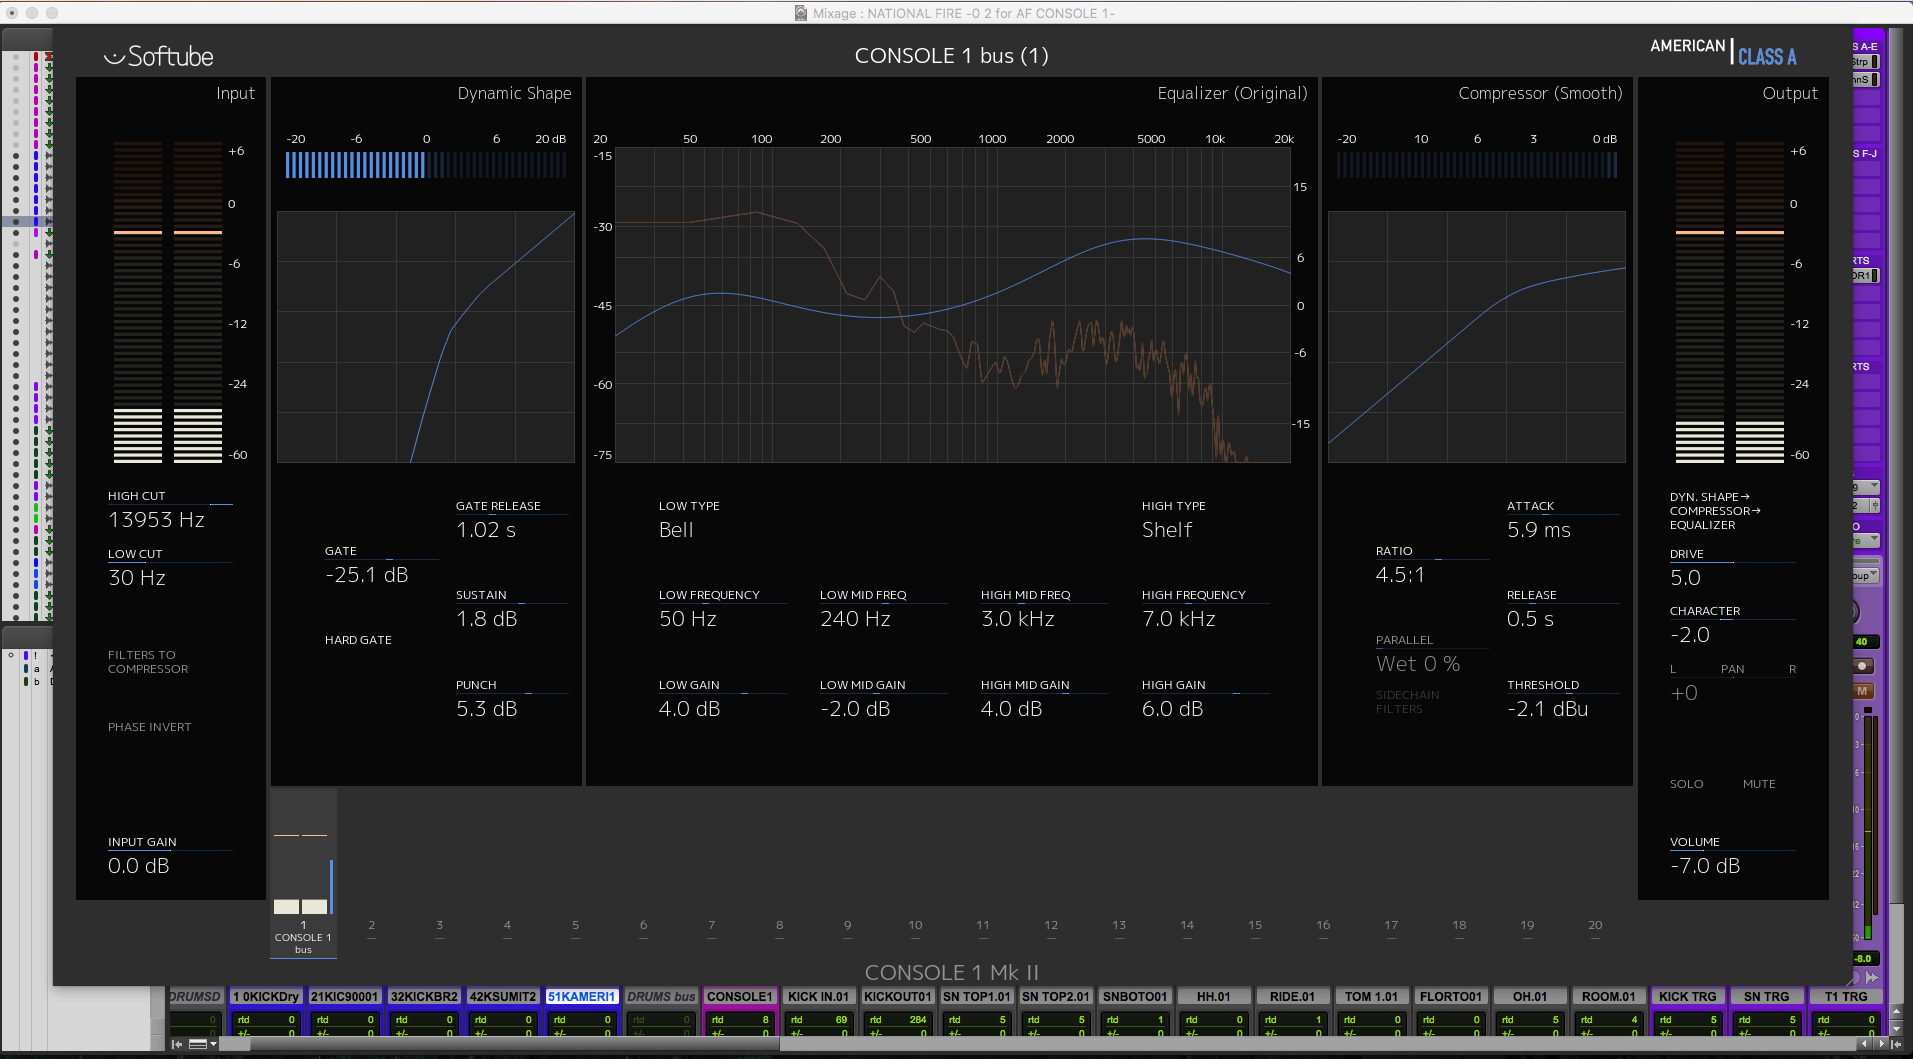Enable Phase Invert on the input section
1913x1059 pixels.
149,727
